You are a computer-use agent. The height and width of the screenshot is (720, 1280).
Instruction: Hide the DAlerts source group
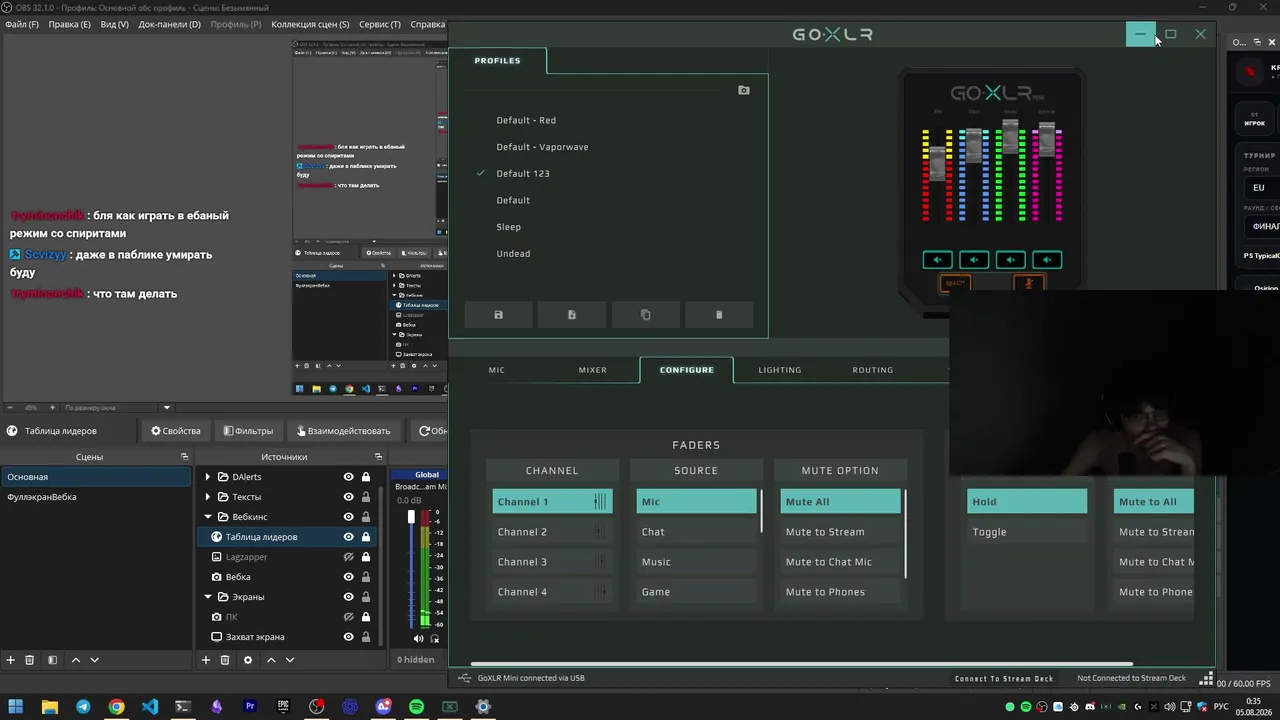(348, 477)
